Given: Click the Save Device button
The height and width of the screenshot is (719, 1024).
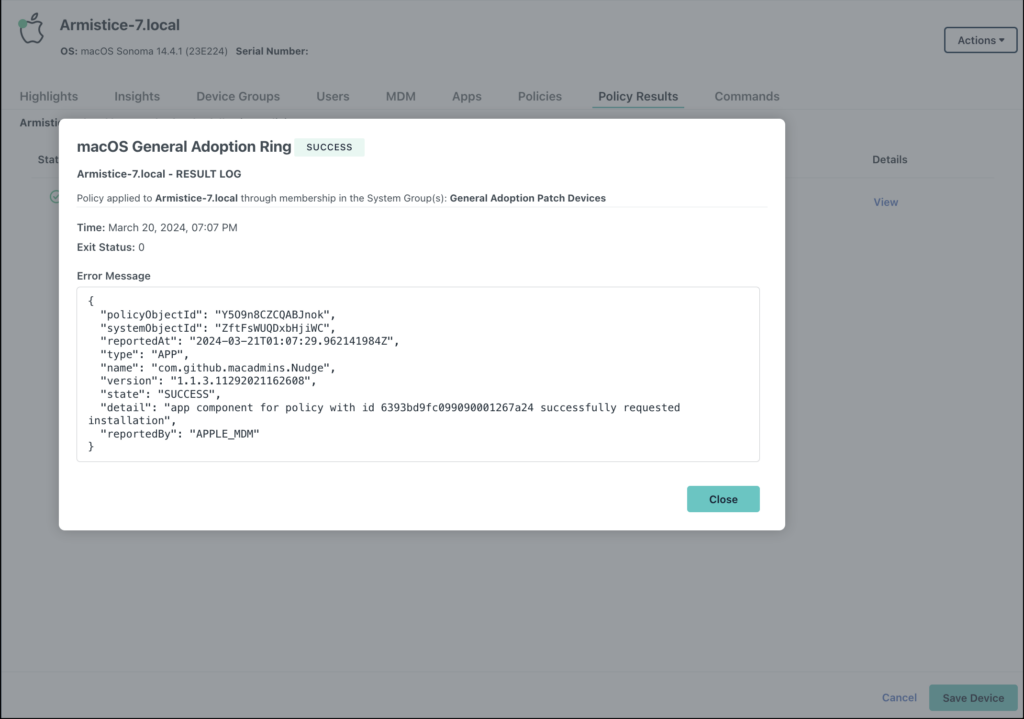Looking at the screenshot, I should tap(972, 697).
